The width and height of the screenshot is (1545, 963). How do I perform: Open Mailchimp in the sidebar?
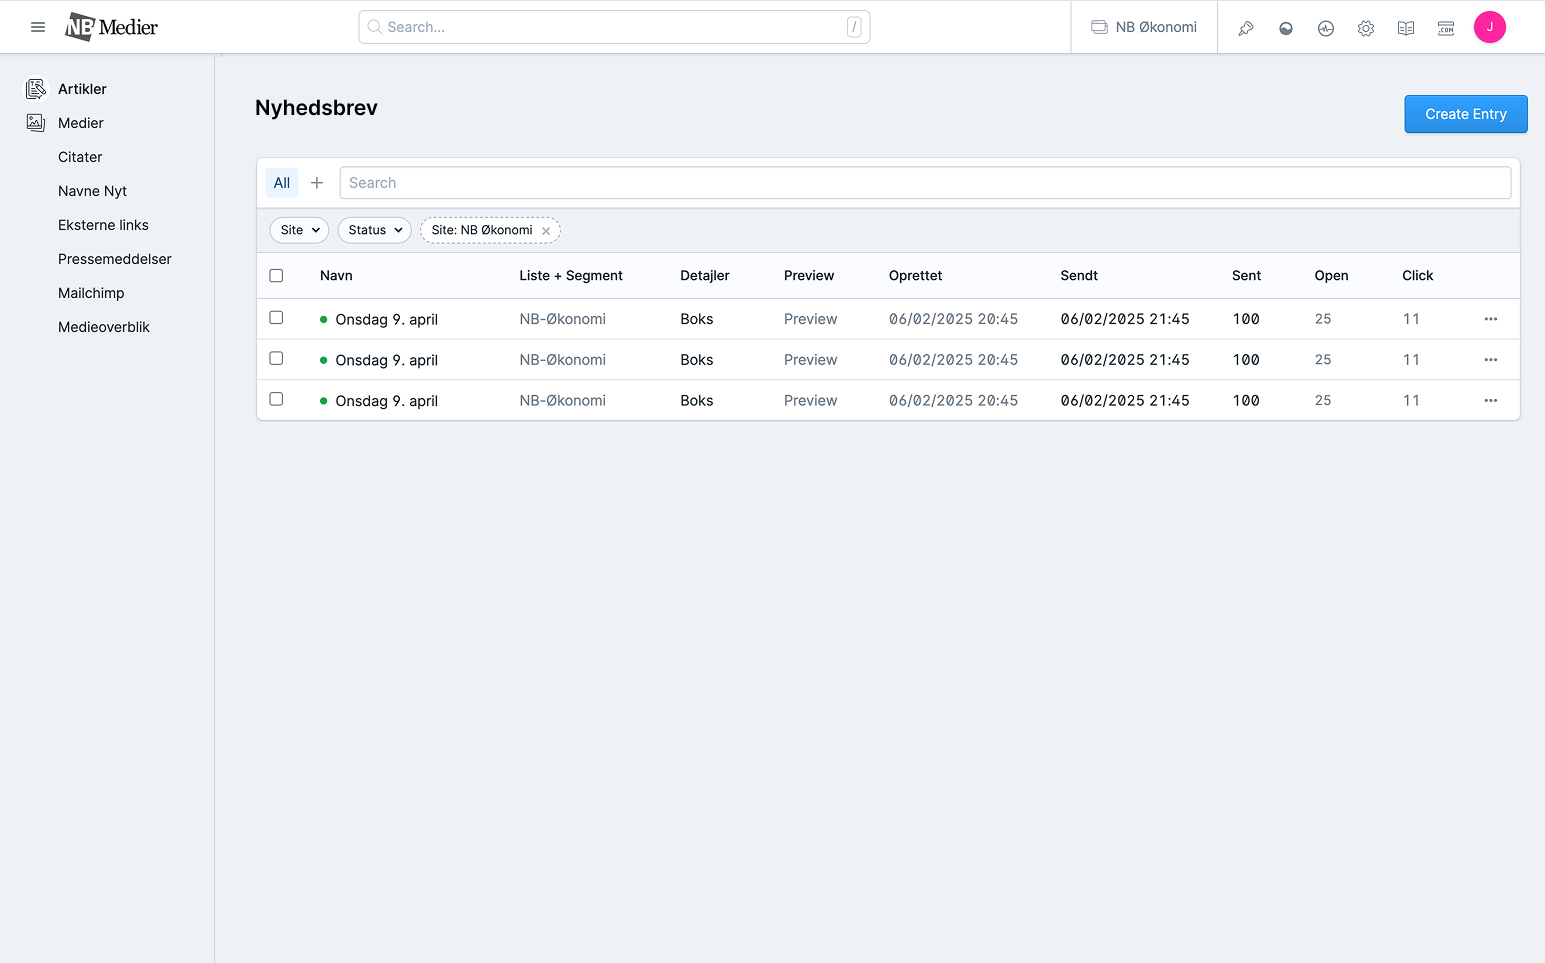pyautogui.click(x=91, y=293)
